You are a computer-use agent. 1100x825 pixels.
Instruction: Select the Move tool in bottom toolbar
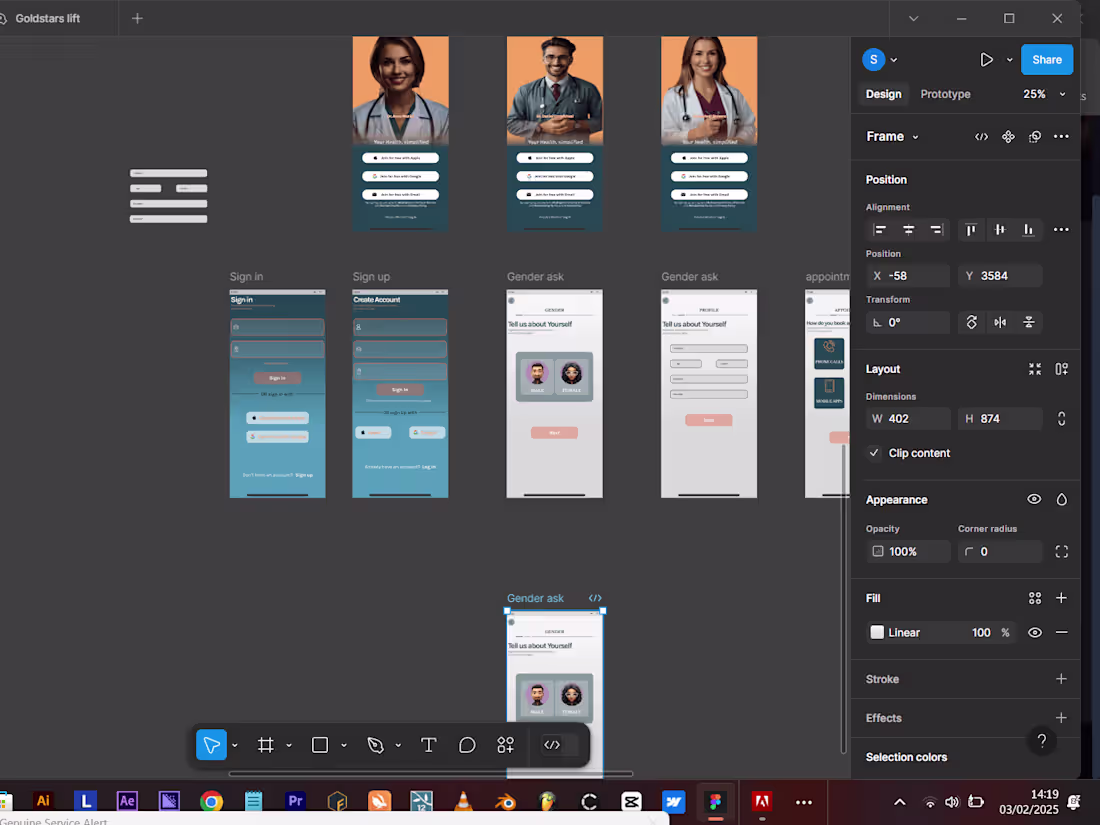(211, 745)
